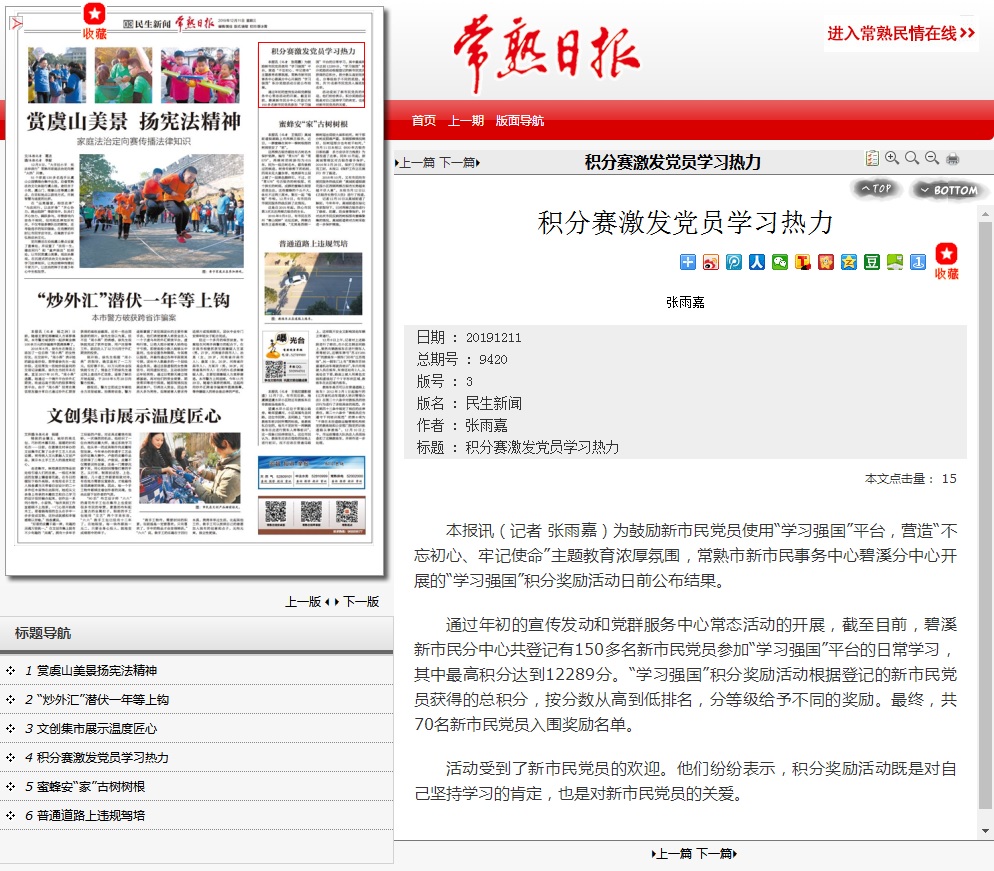Click the section name 民生新闻 in article info
The image size is (994, 871).
coord(493,404)
